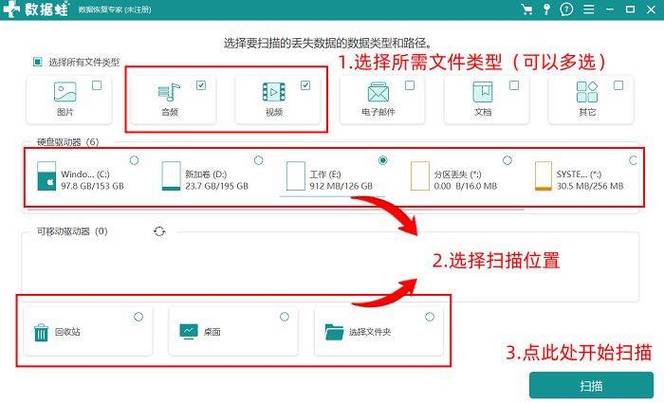Click the 选择文件夹 label text
Screen dimensions: 664x403
(370, 332)
